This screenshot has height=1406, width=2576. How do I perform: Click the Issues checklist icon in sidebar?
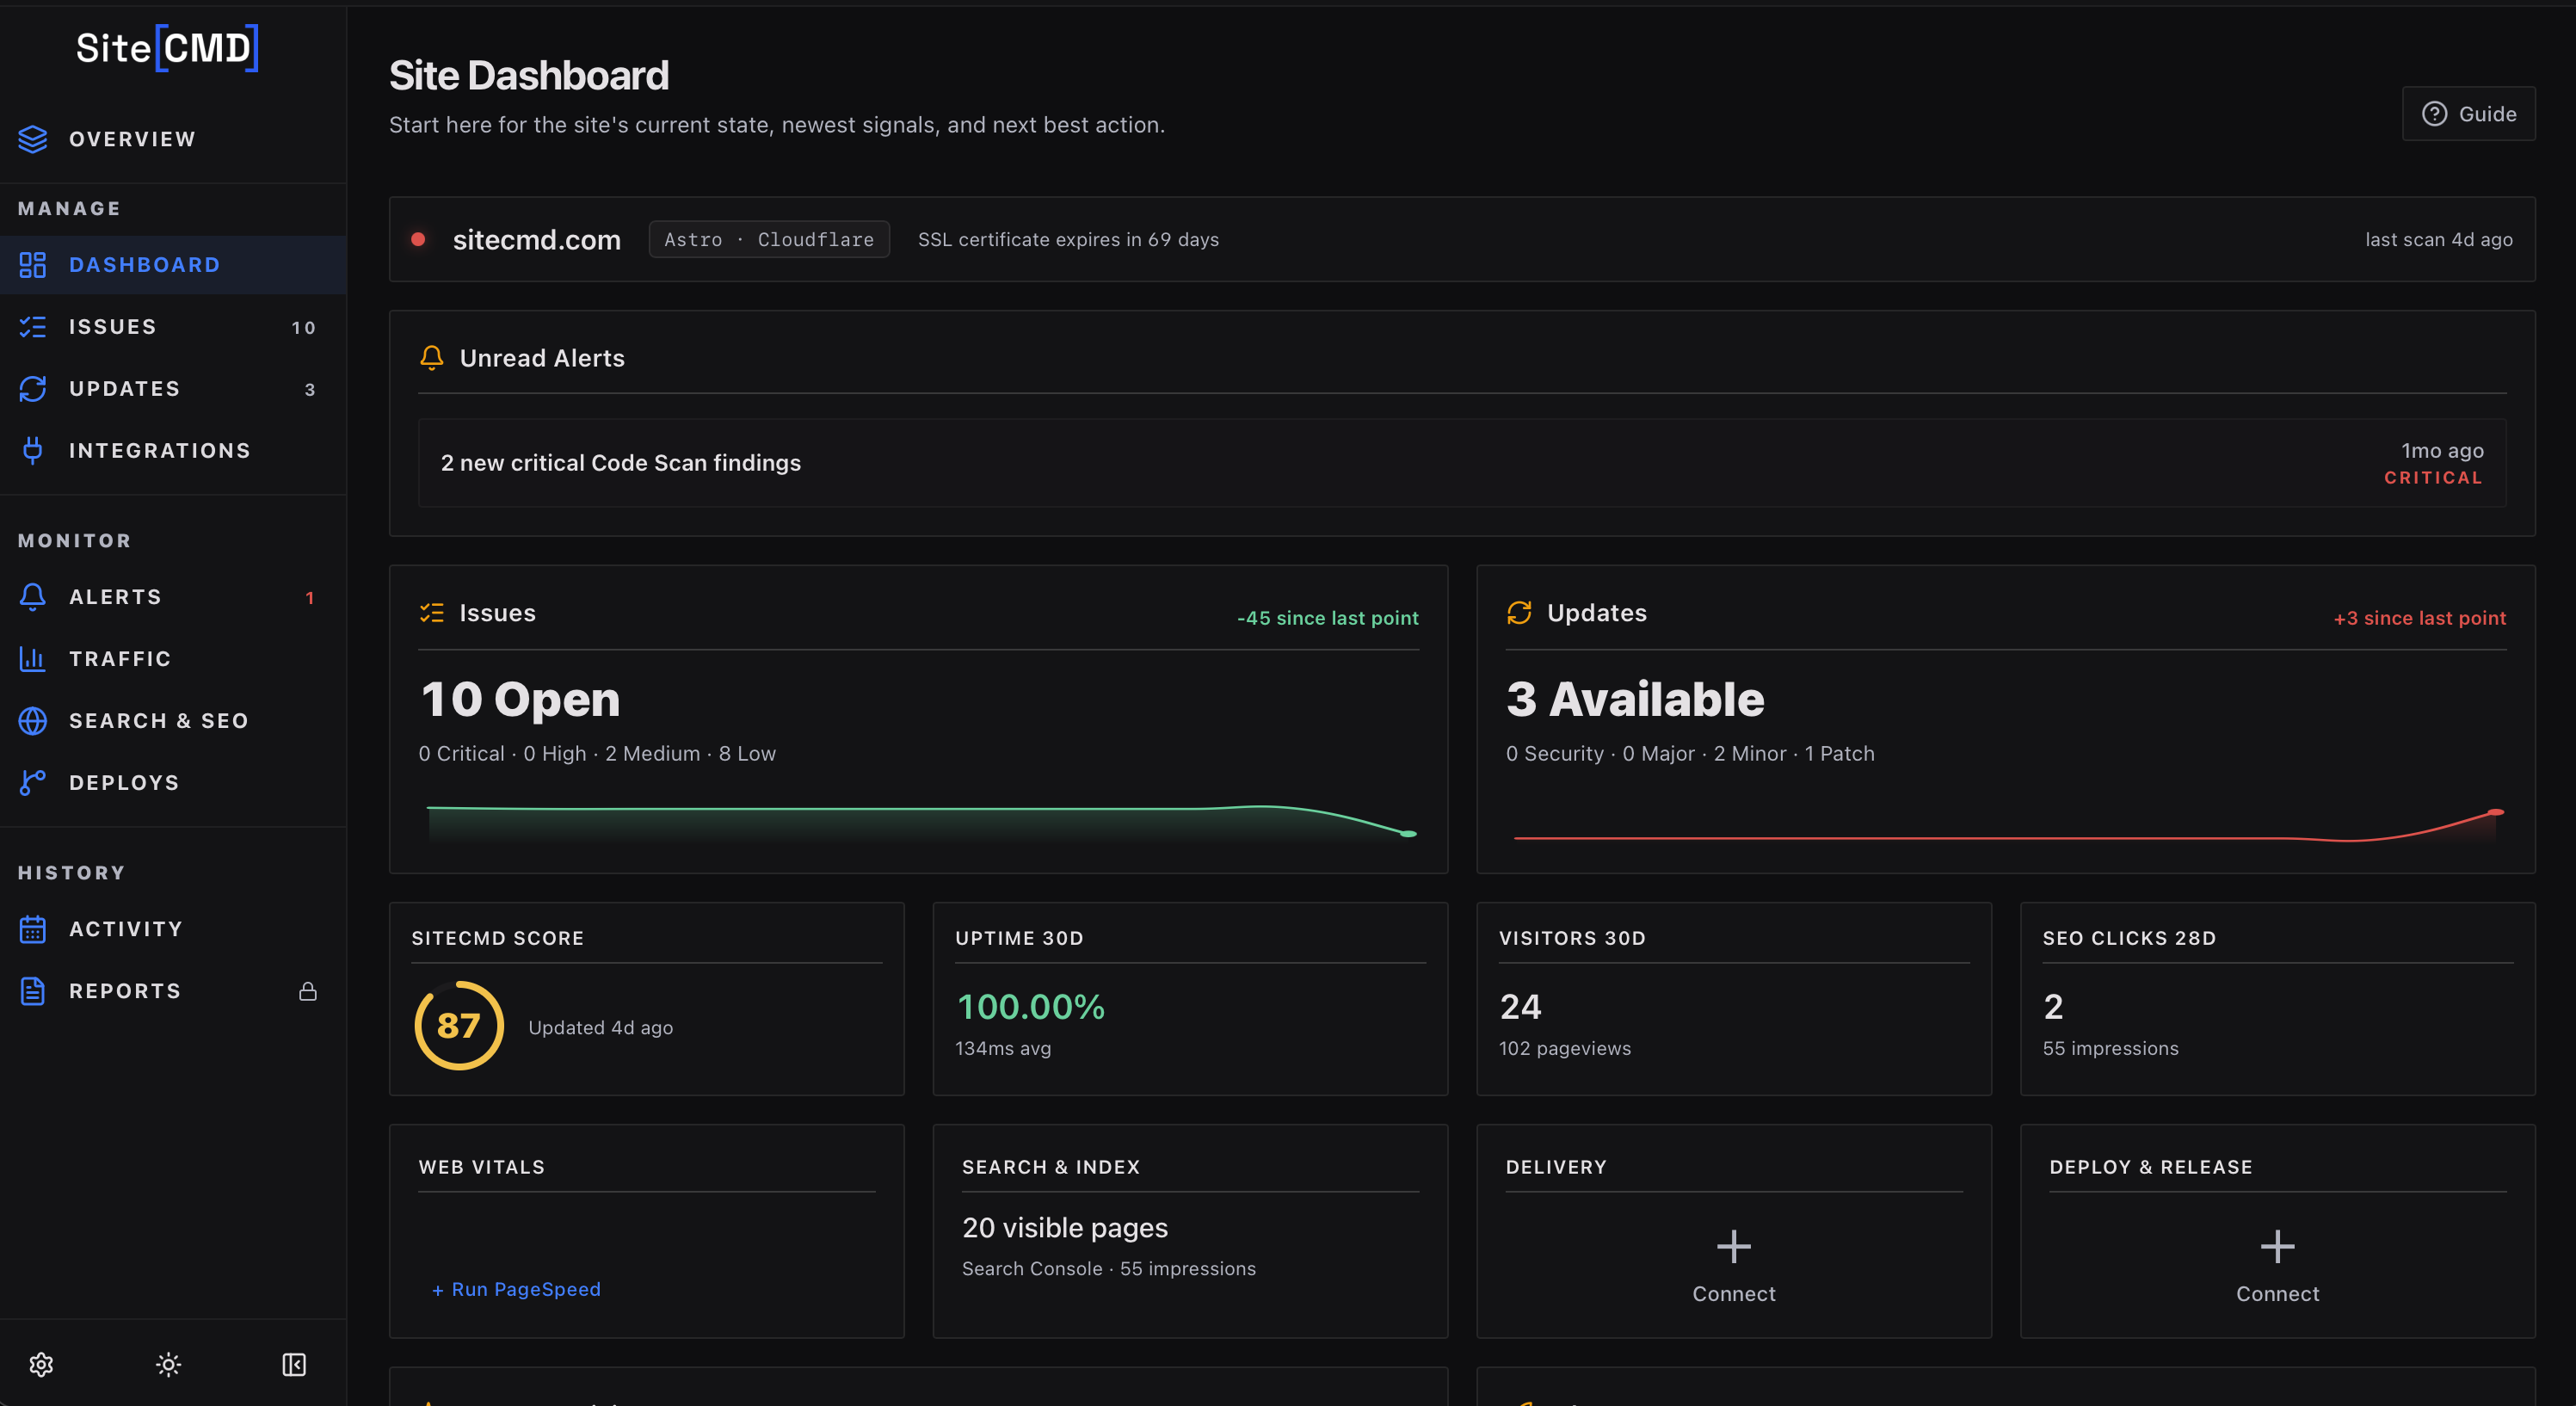pos(33,327)
